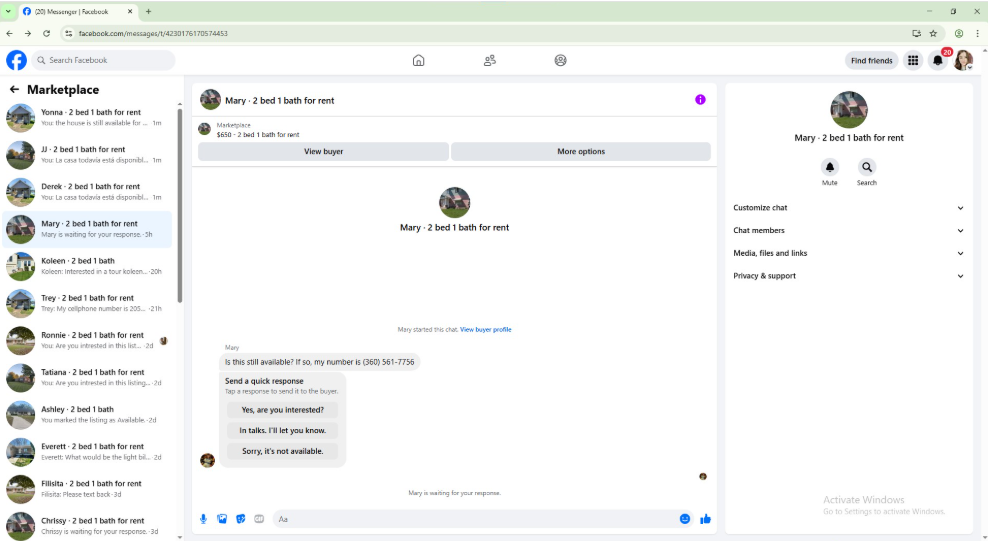This screenshot has height=541, width=988.
Task: Open the emoji picker icon
Action: pyautogui.click(x=685, y=519)
